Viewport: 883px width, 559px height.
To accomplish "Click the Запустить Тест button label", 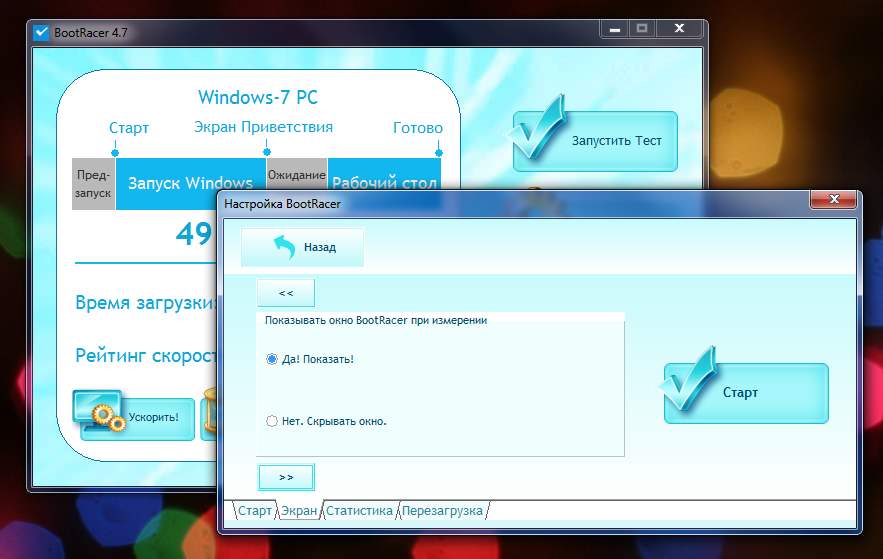I will click(617, 141).
